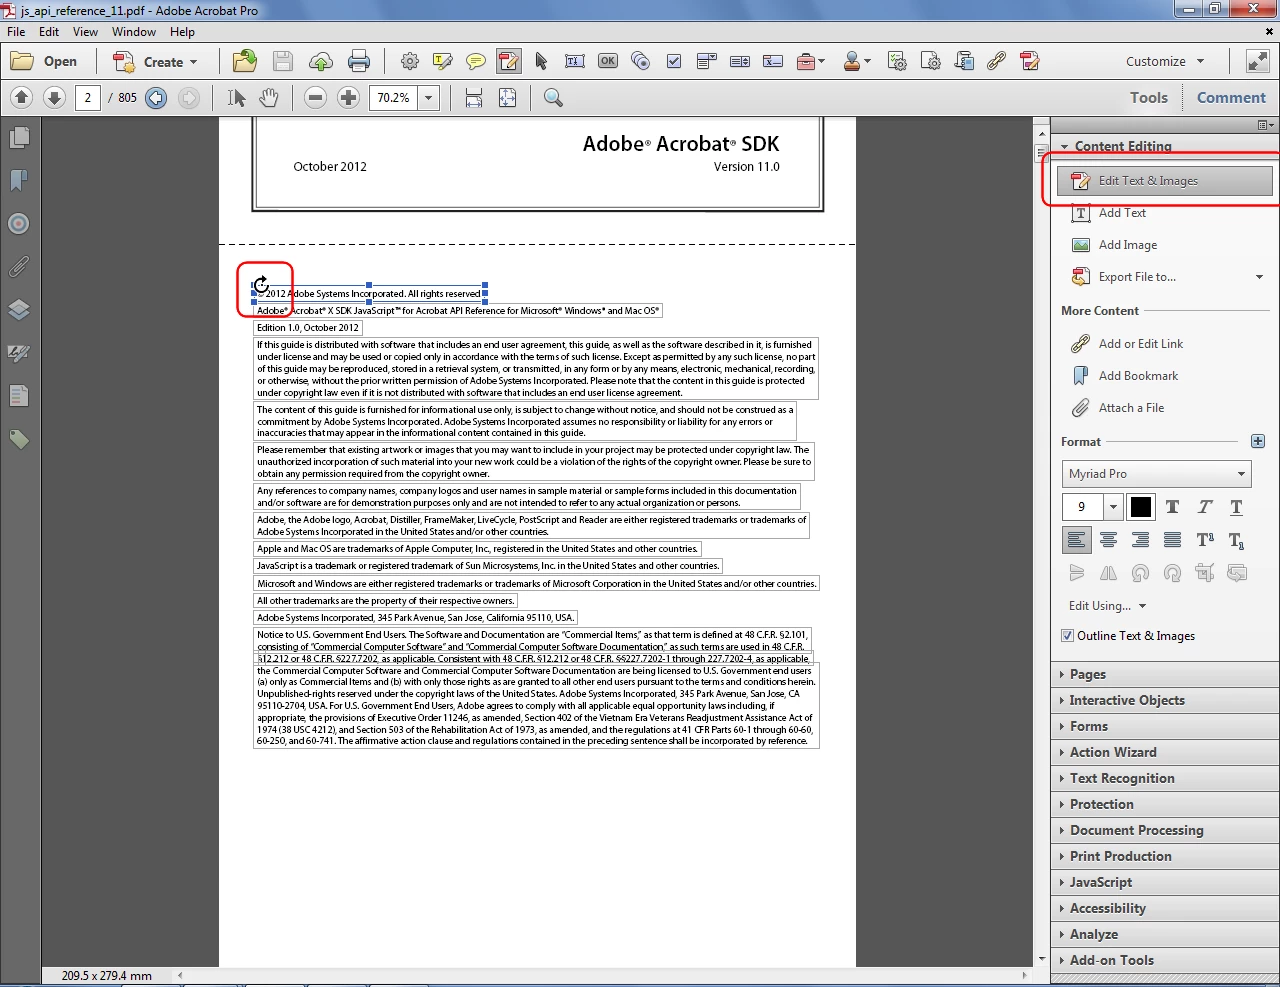1280x987 pixels.
Task: Open the zoom percentage dropdown arrow
Action: (x=429, y=98)
